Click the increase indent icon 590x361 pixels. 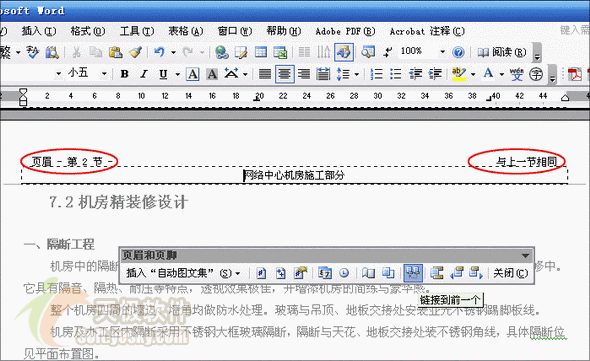tap(435, 74)
